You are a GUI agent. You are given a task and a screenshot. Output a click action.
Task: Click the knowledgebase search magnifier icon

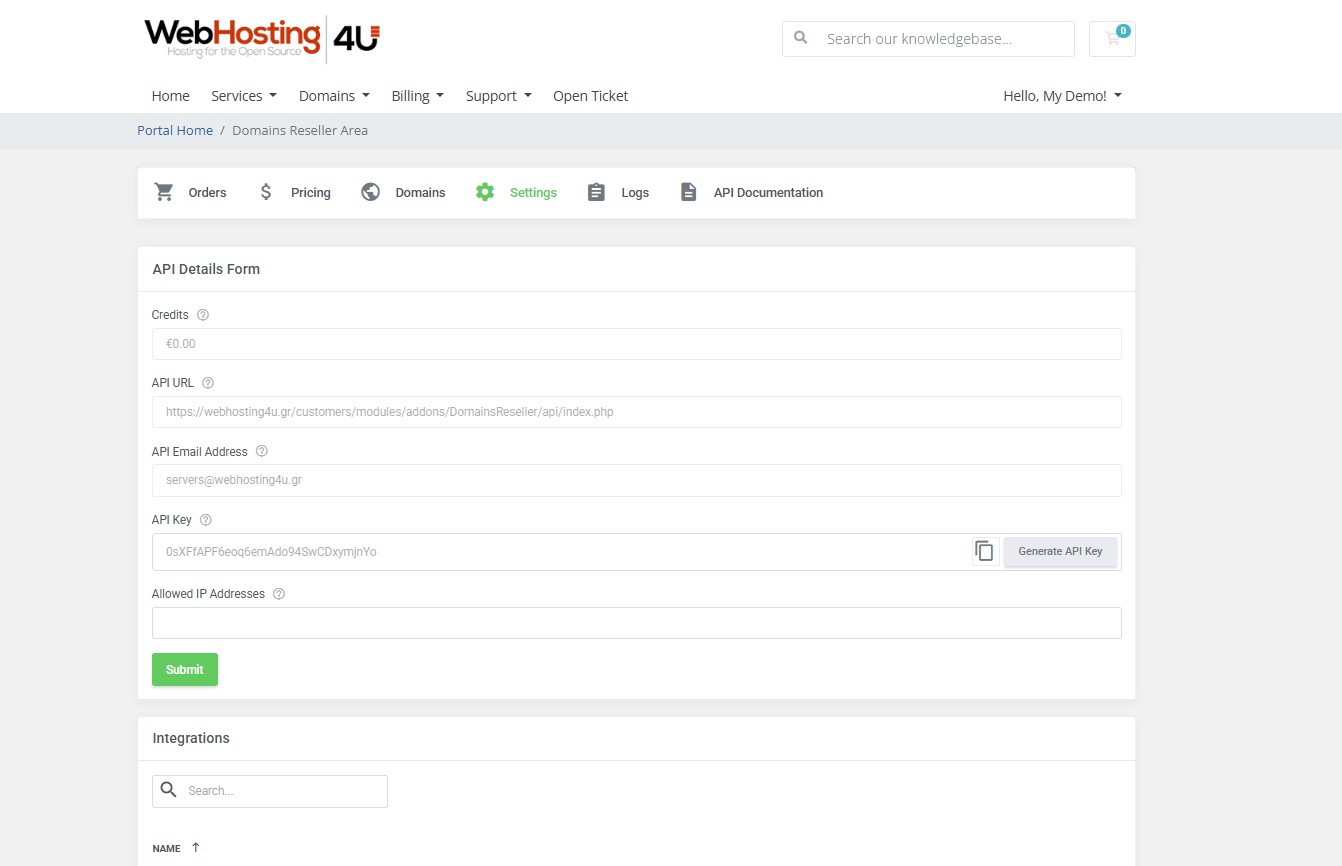click(x=800, y=38)
